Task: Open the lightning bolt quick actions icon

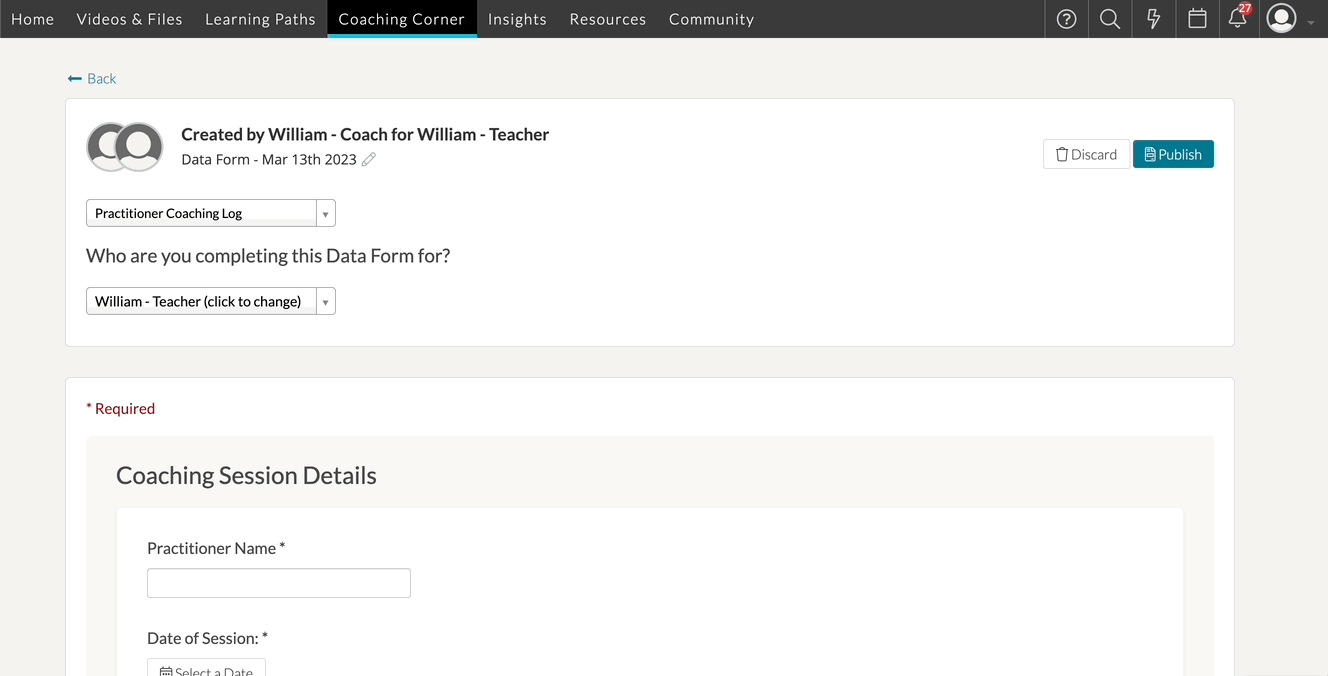Action: 1153,19
